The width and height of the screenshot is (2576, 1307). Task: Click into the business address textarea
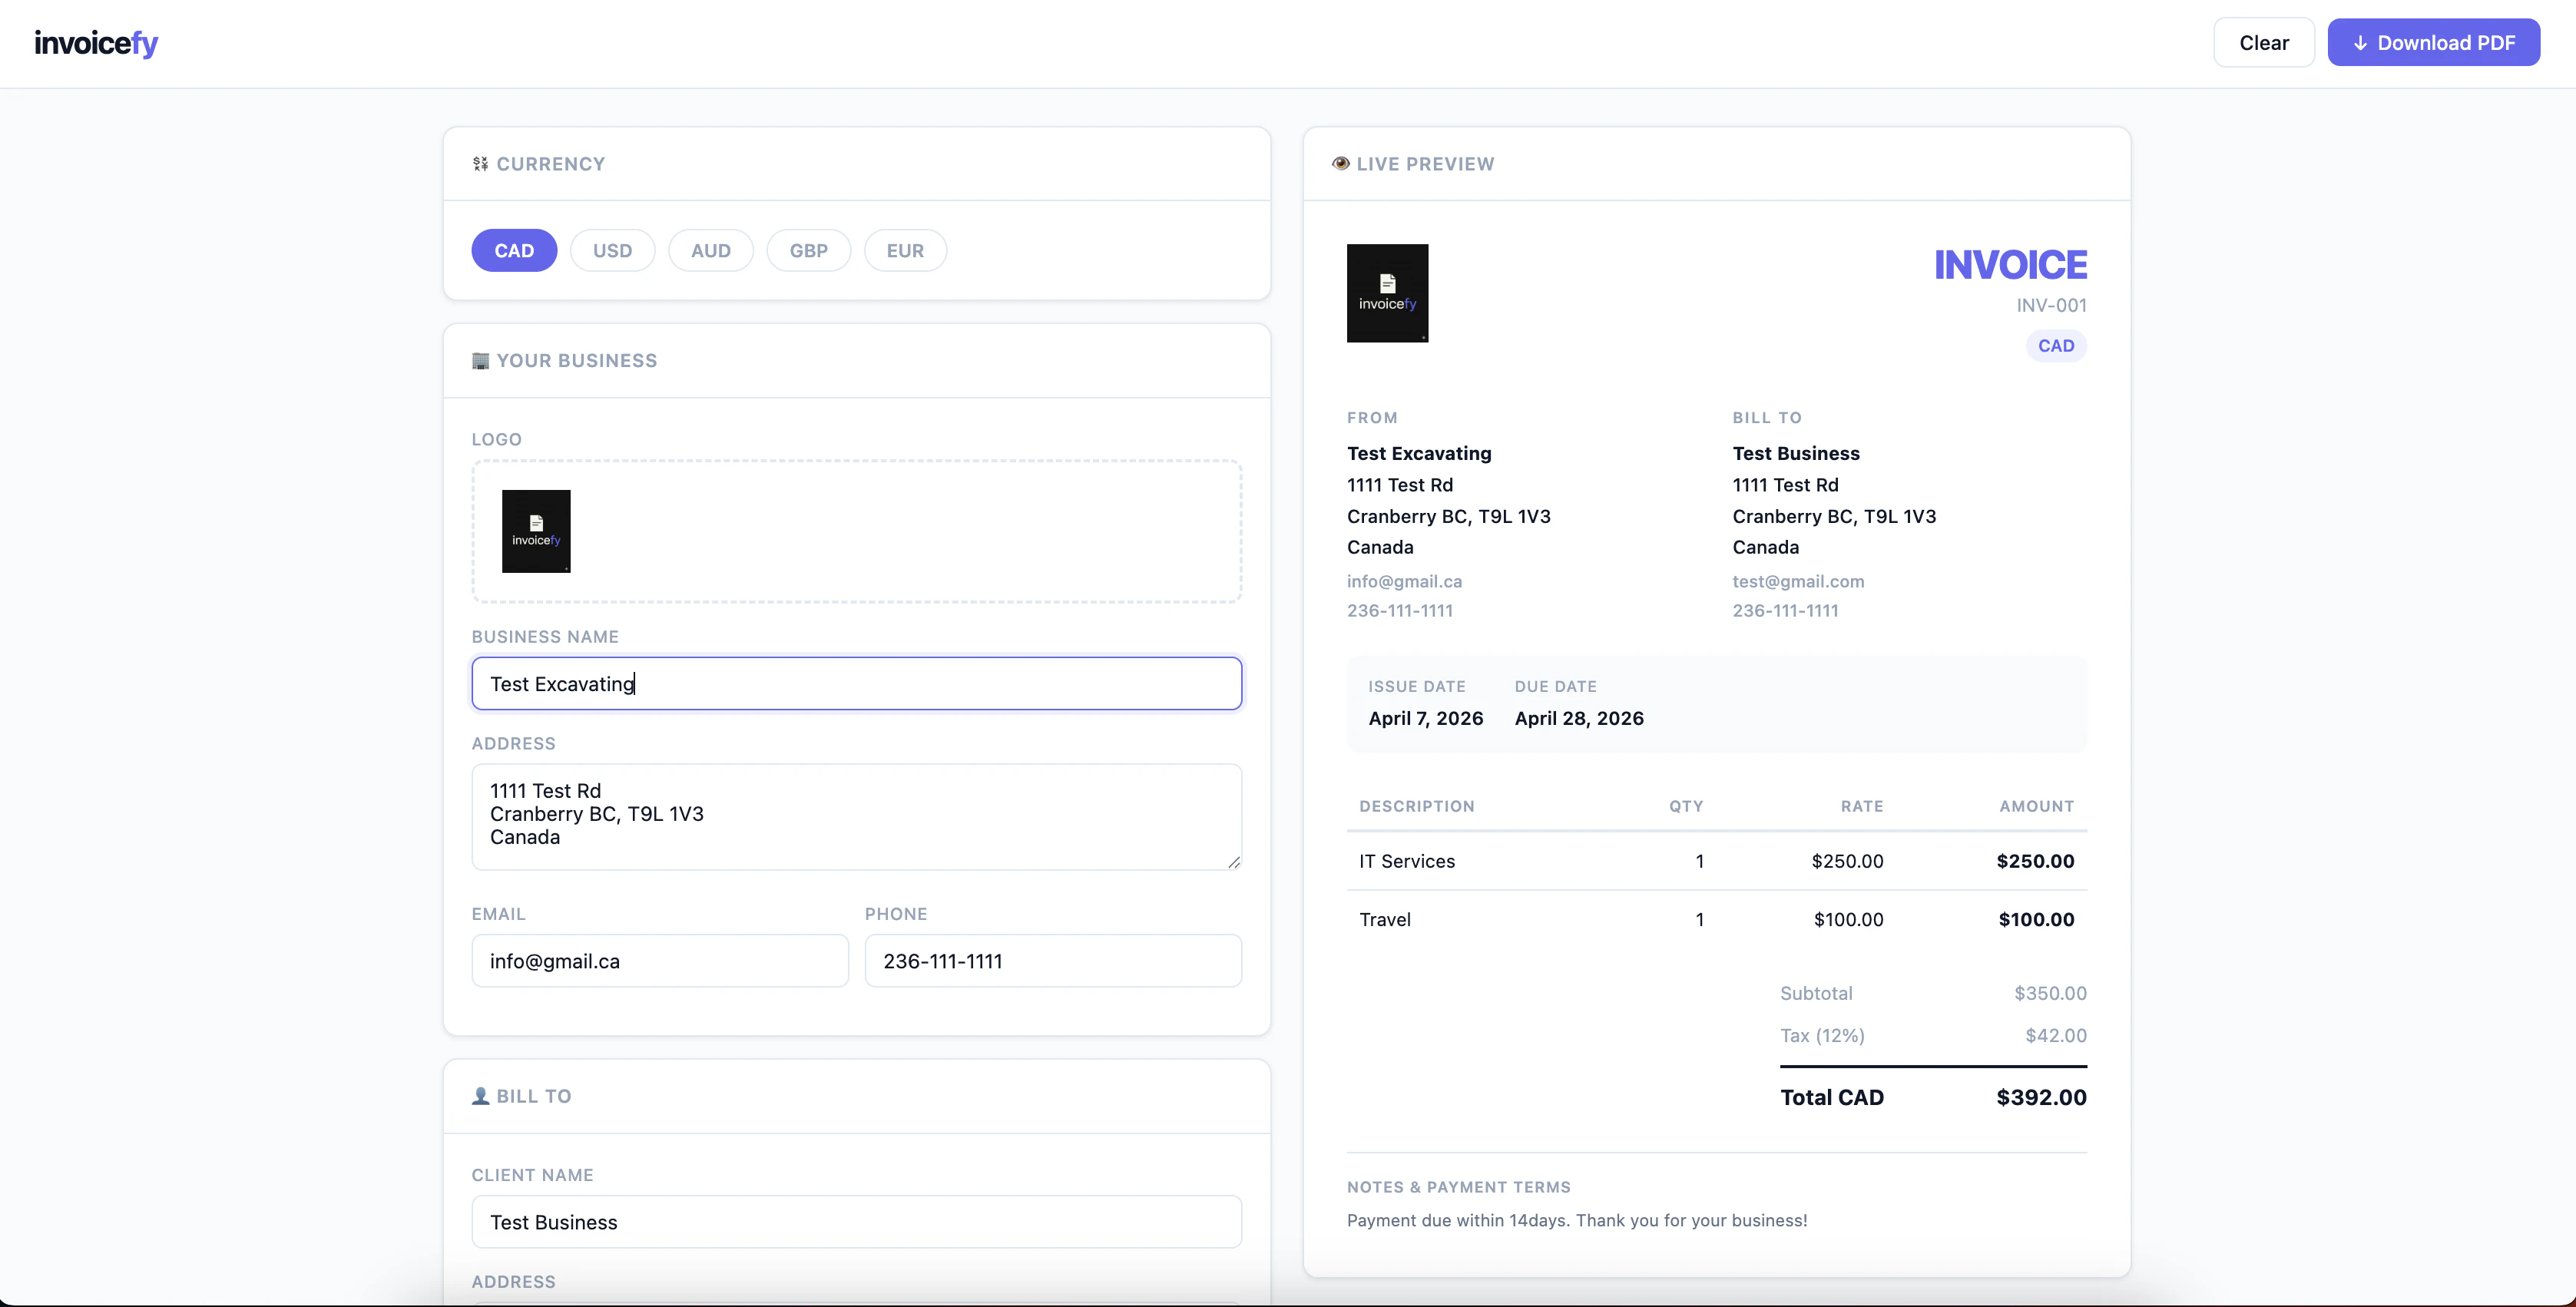point(856,816)
